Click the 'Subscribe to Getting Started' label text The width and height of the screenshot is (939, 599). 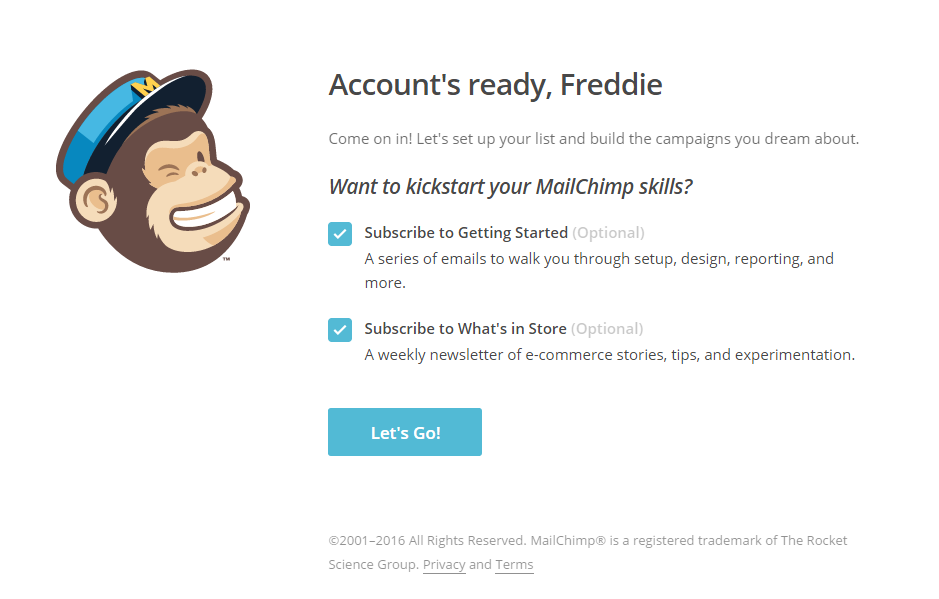(x=466, y=232)
